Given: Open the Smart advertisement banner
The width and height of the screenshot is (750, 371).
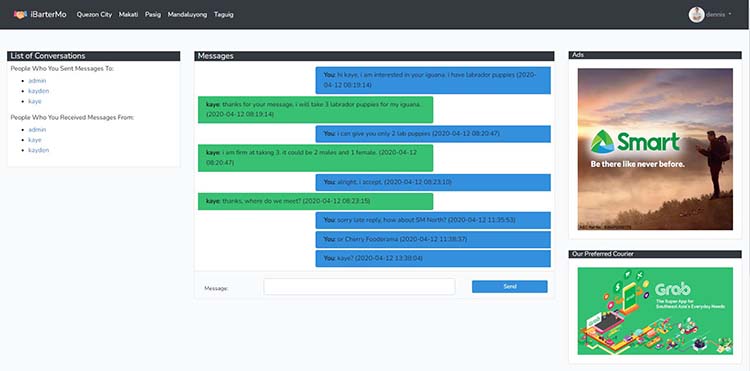Looking at the screenshot, I should pos(655,149).
